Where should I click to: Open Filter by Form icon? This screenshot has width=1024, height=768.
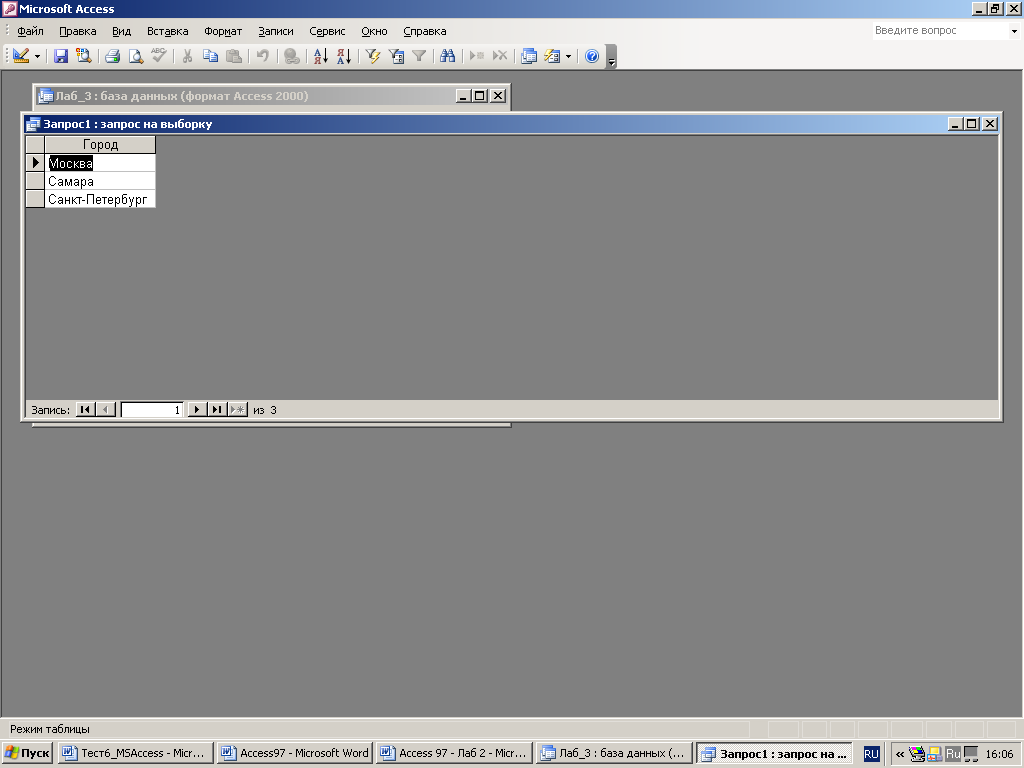point(396,56)
